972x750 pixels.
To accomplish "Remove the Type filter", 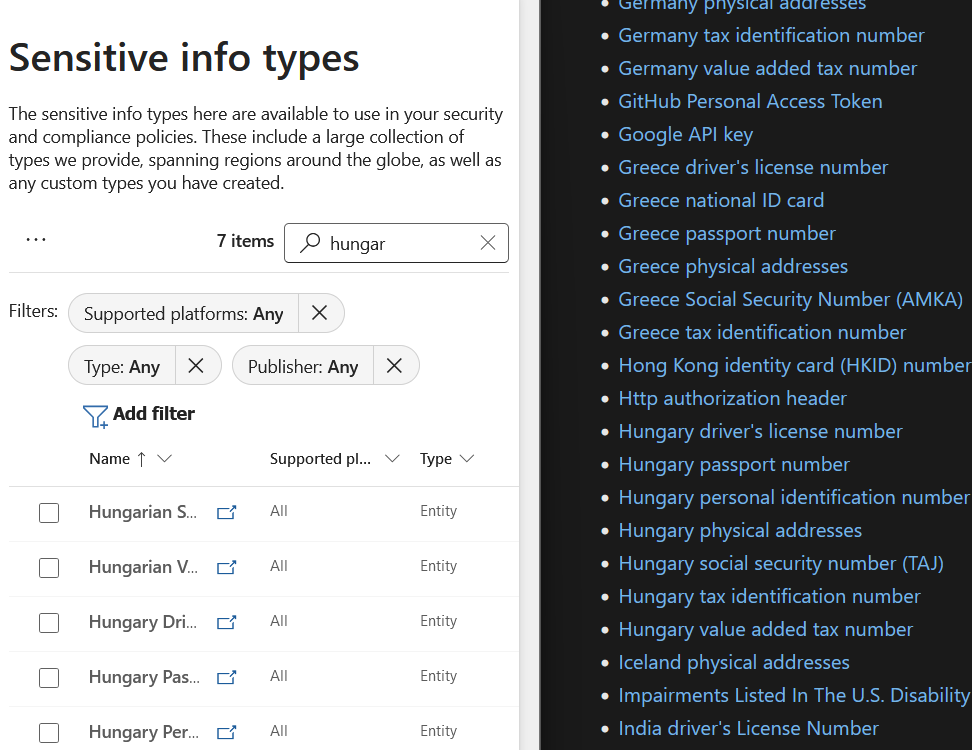I will point(196,366).
